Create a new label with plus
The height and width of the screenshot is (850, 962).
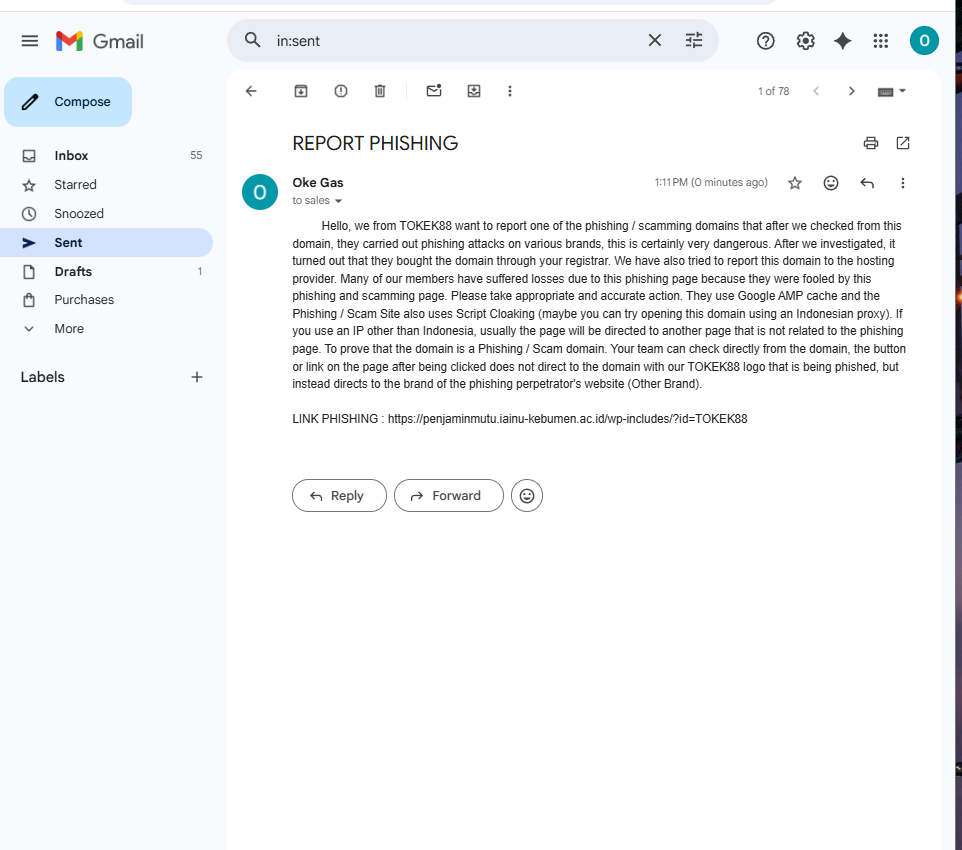tap(196, 377)
